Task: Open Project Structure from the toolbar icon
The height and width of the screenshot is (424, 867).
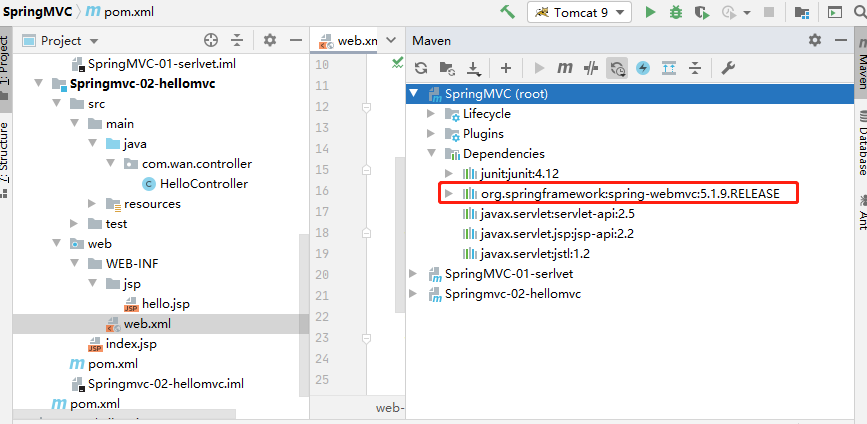Action: [x=802, y=12]
